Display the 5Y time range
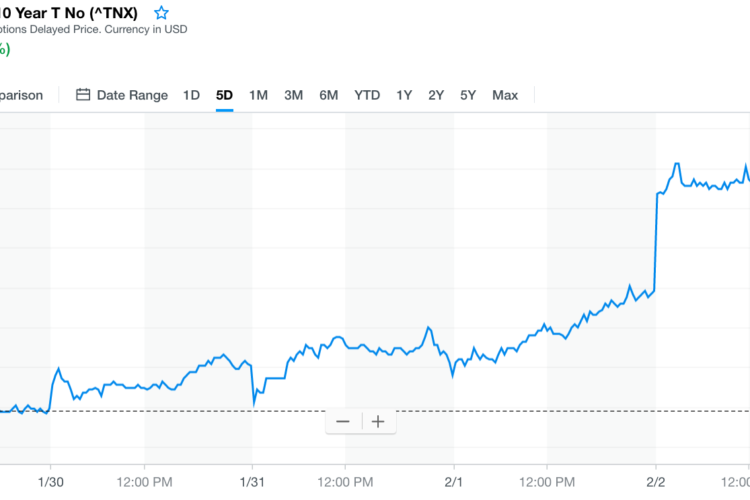The width and height of the screenshot is (750, 500). [468, 95]
